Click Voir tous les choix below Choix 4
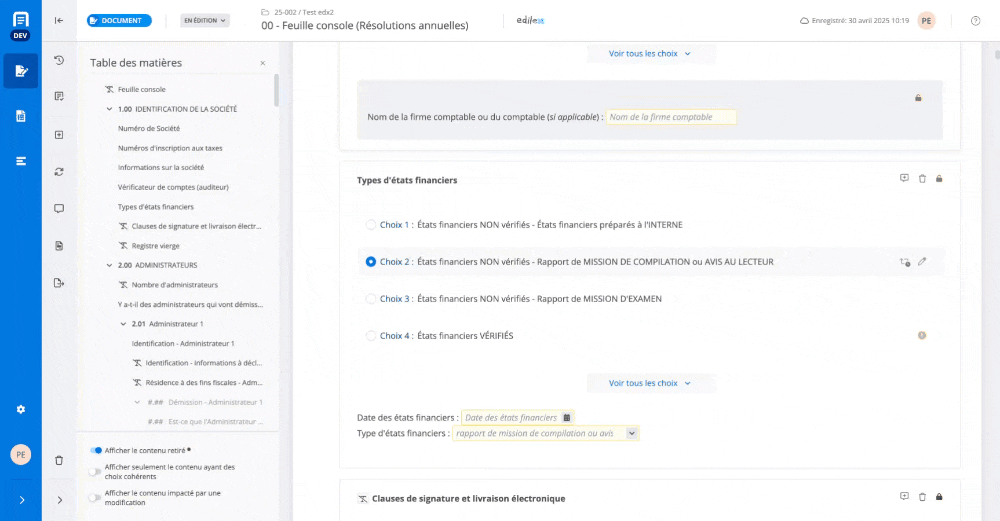Viewport: 1000px width, 521px height. click(649, 383)
